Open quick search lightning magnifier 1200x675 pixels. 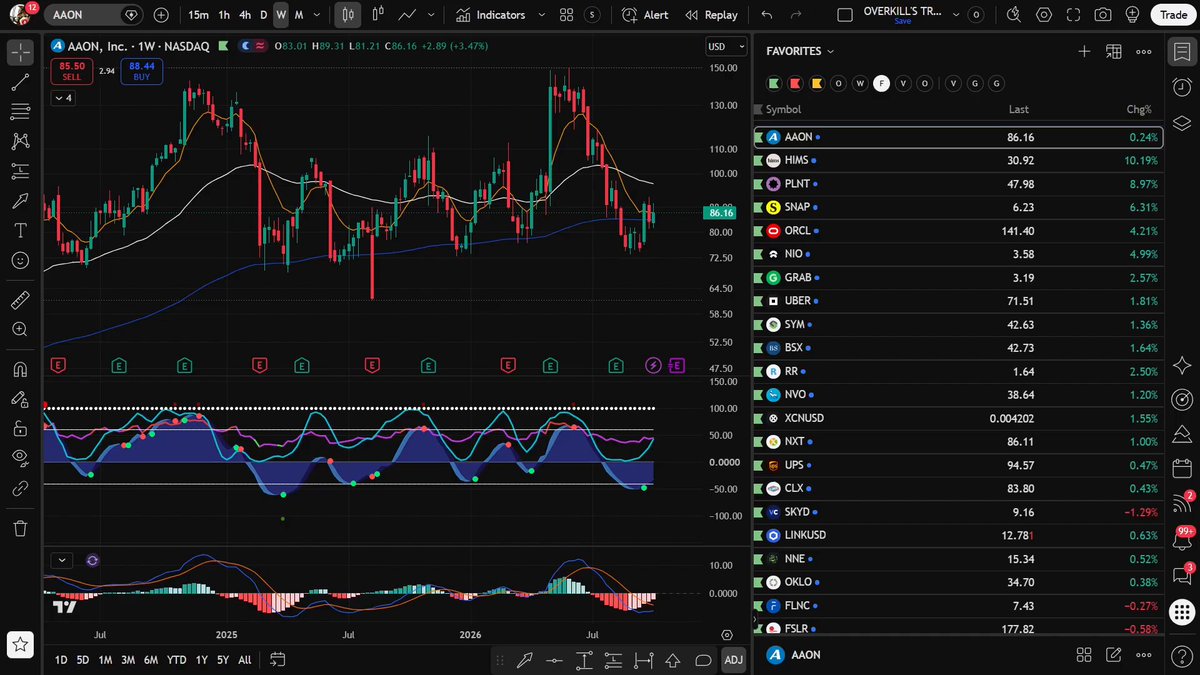pos(1014,15)
